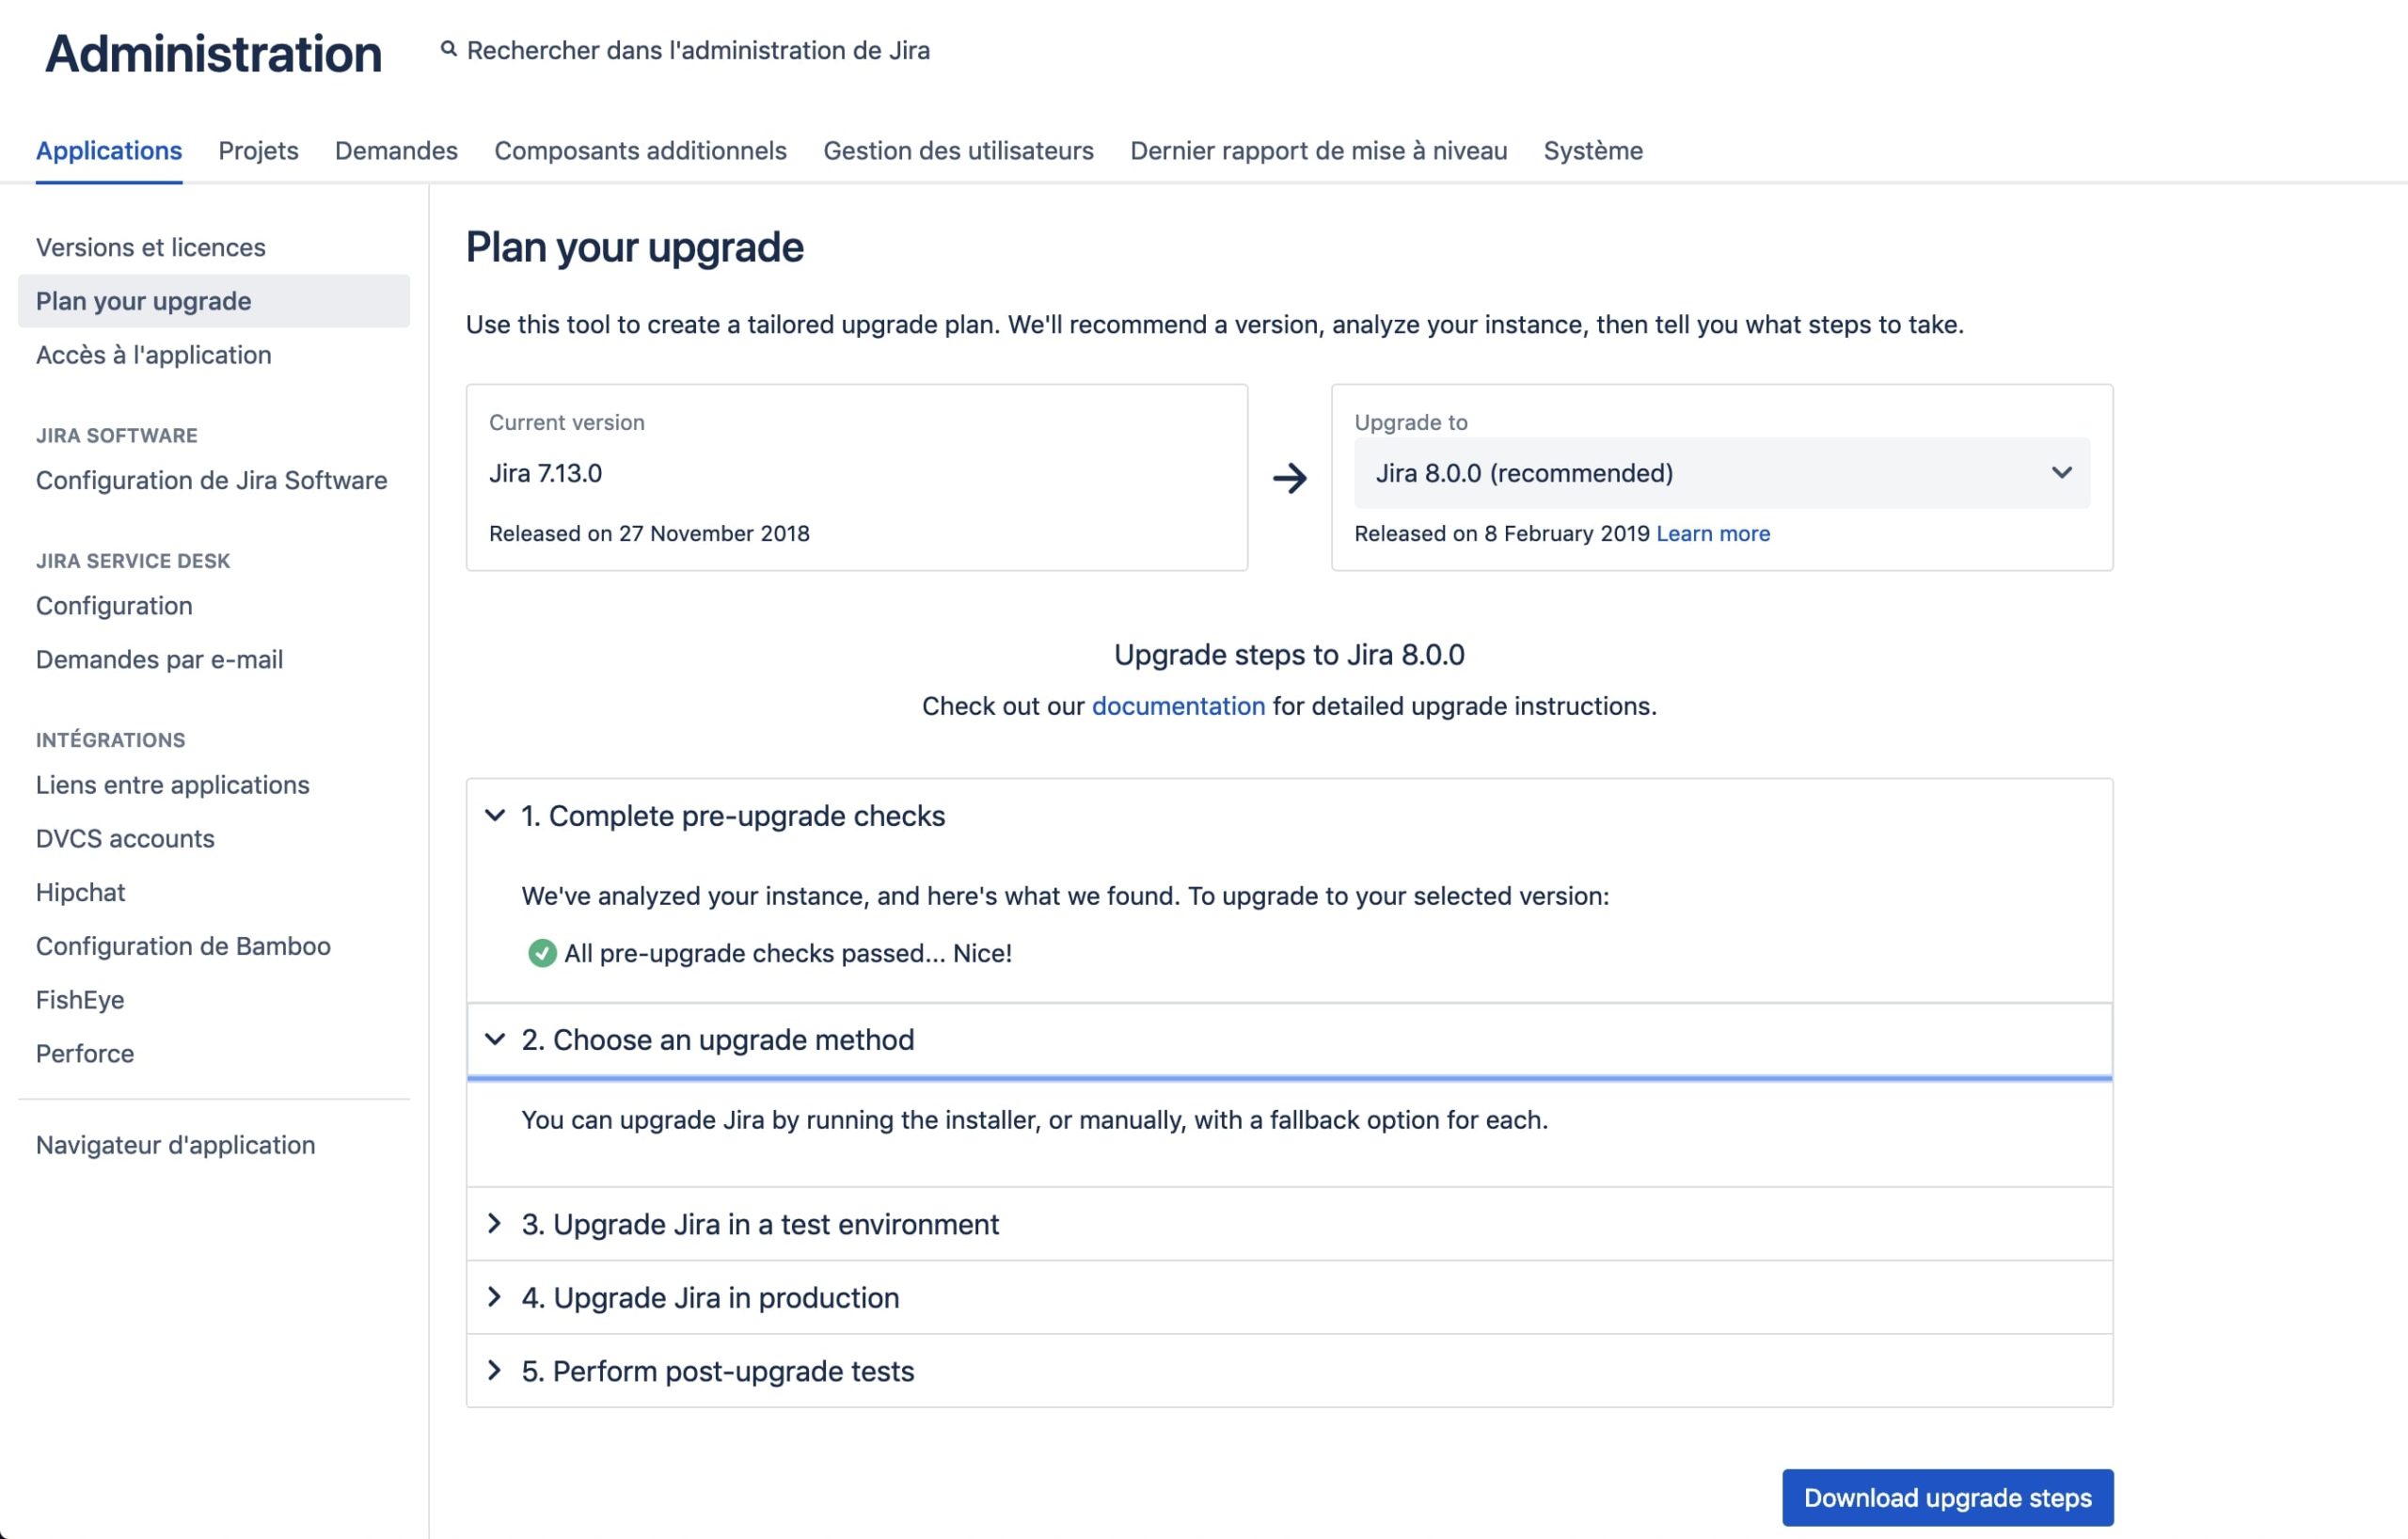Switch to the Applications tab

coord(109,150)
